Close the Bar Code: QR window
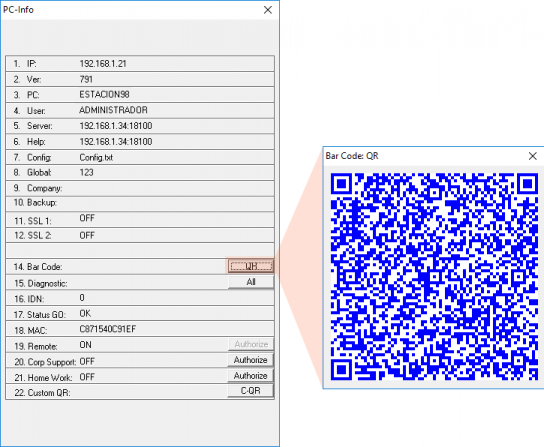Image resolution: width=544 pixels, height=447 pixels. coord(533,156)
